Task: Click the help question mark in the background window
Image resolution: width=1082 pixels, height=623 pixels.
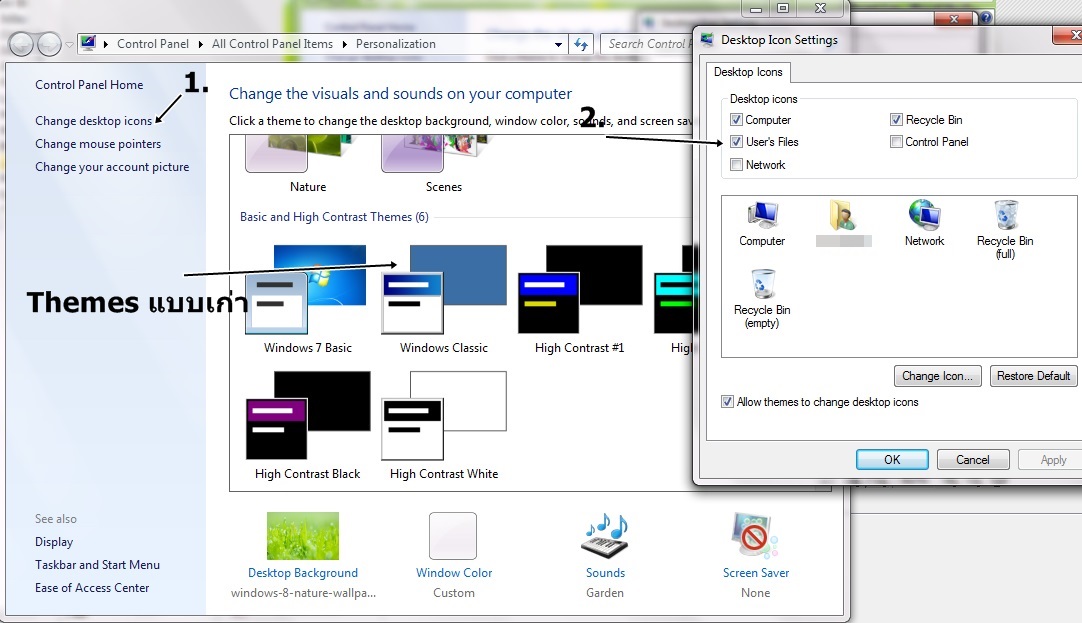Action: pos(986,18)
